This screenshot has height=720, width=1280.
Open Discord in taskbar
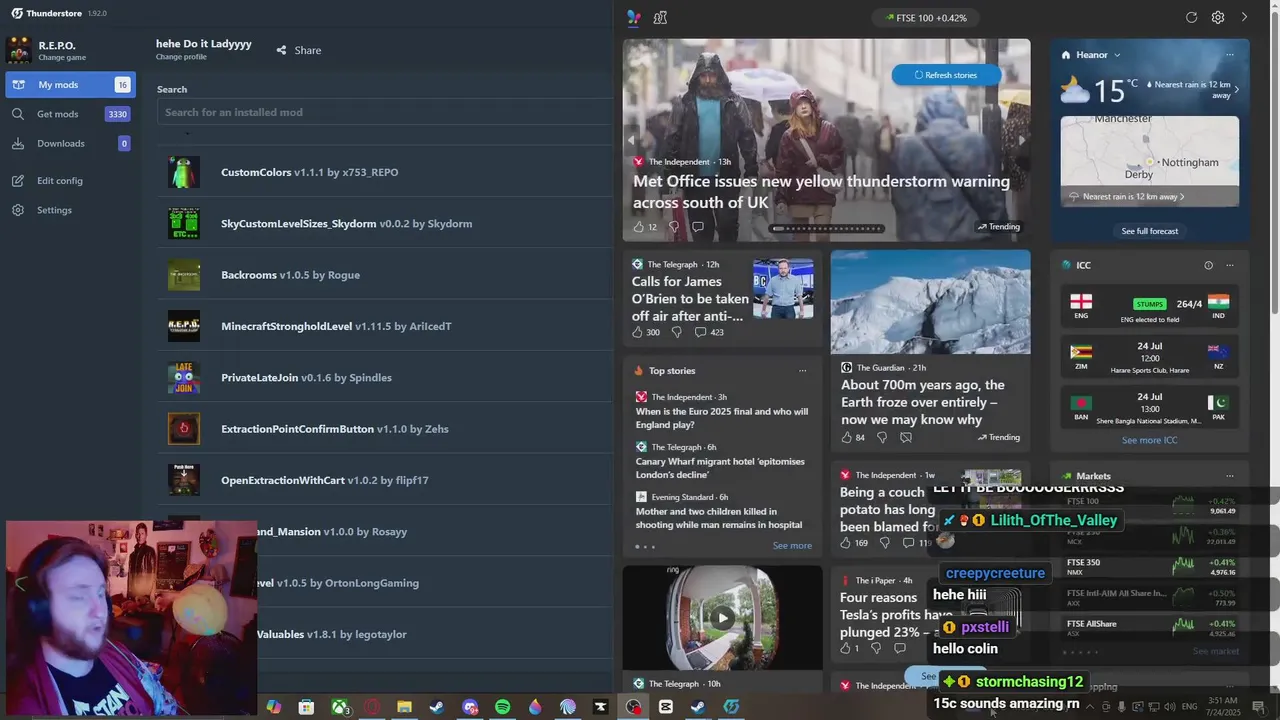coord(469,707)
